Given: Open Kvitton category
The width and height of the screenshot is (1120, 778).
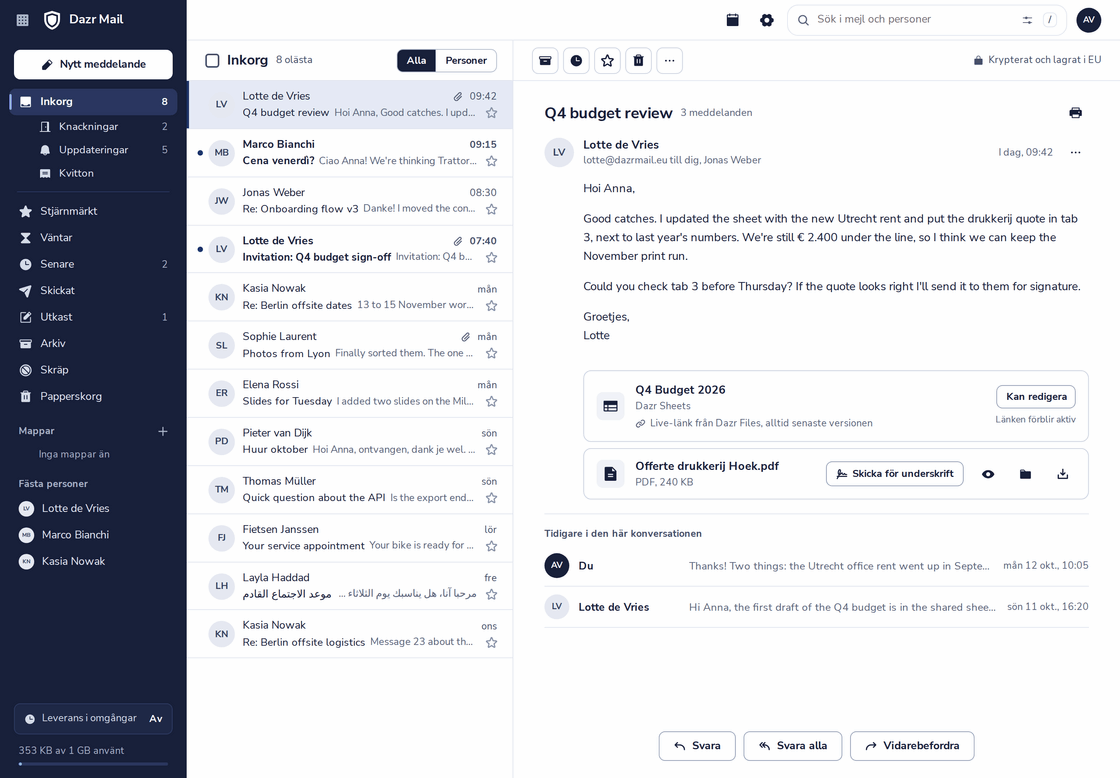Looking at the screenshot, I should 103,174.
